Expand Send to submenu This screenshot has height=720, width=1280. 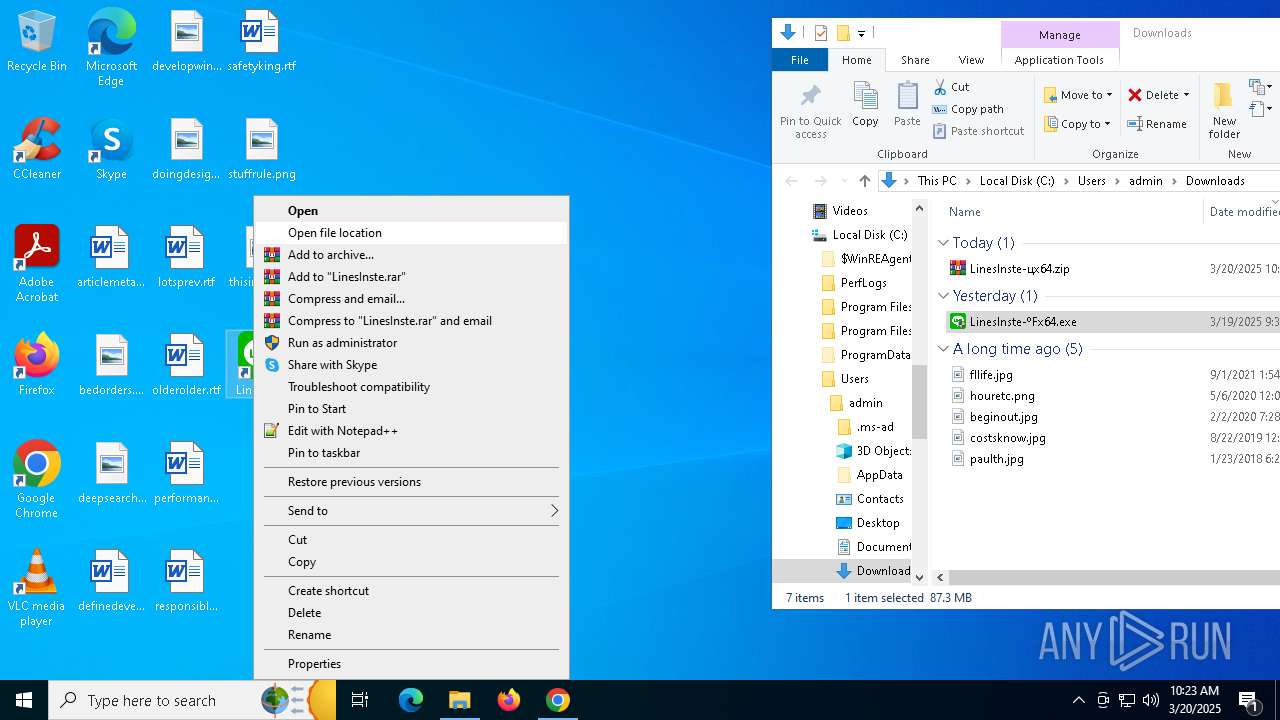point(411,511)
